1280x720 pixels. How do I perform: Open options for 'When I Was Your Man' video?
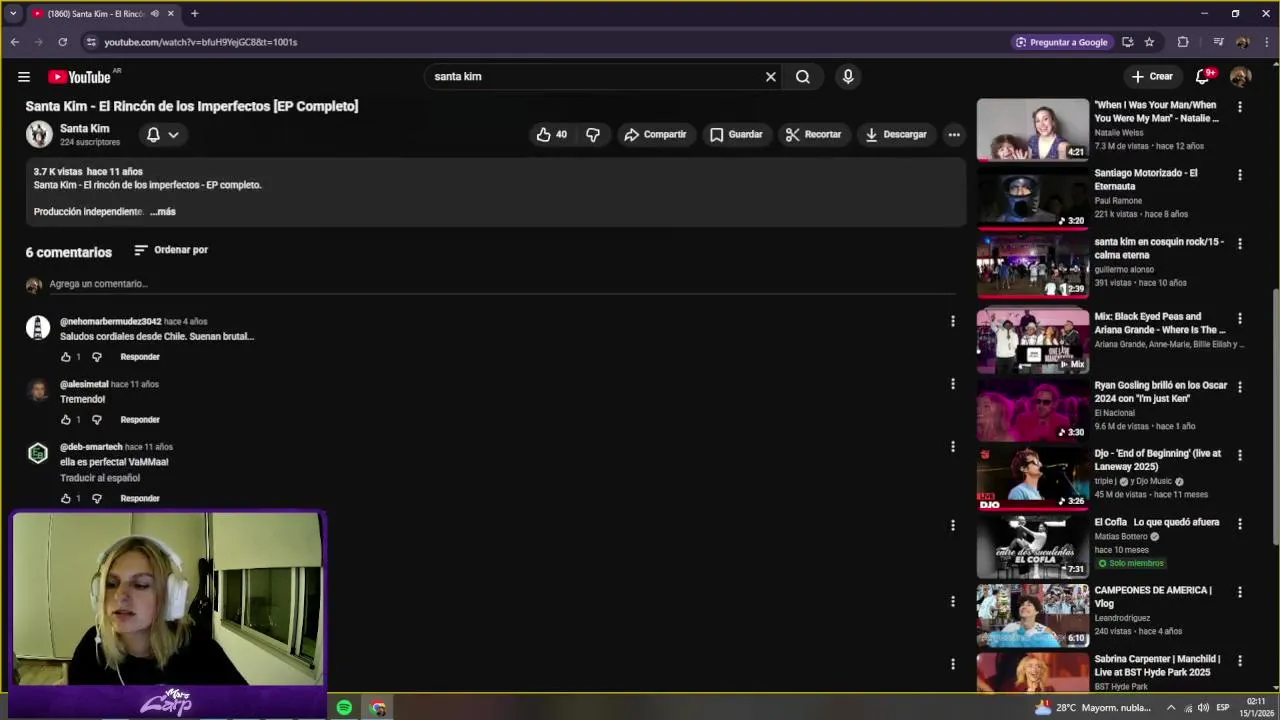point(1240,106)
